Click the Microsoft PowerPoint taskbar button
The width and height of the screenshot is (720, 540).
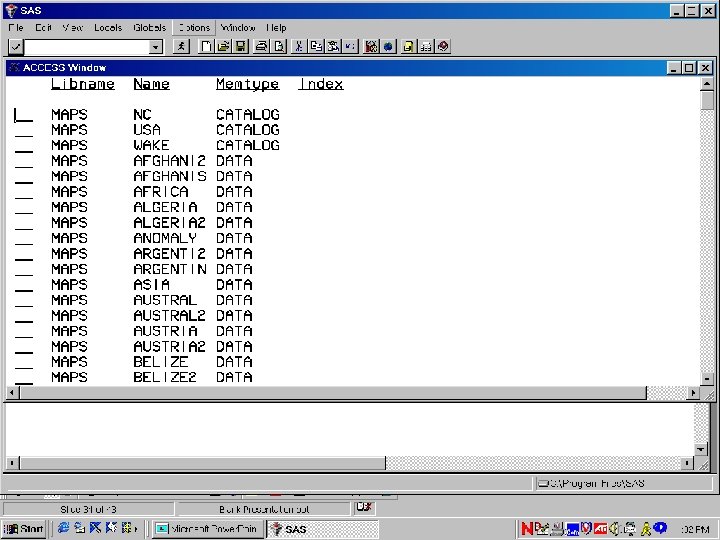click(x=208, y=529)
